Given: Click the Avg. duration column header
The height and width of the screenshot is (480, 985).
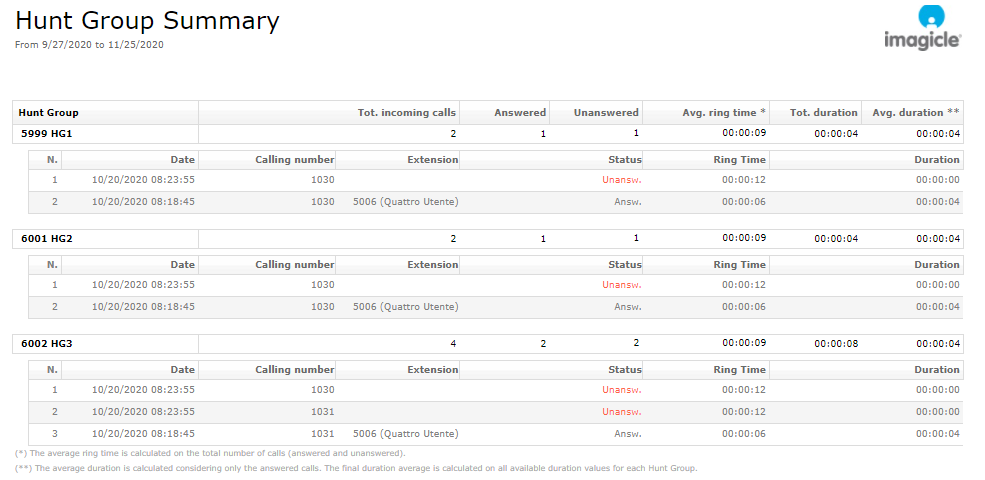Looking at the screenshot, I should coord(916,113).
